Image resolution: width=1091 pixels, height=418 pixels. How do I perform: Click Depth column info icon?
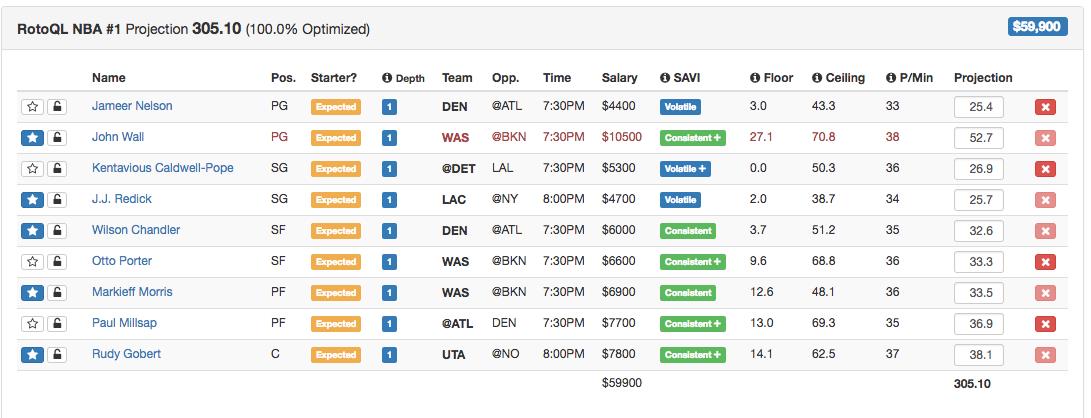tap(387, 78)
